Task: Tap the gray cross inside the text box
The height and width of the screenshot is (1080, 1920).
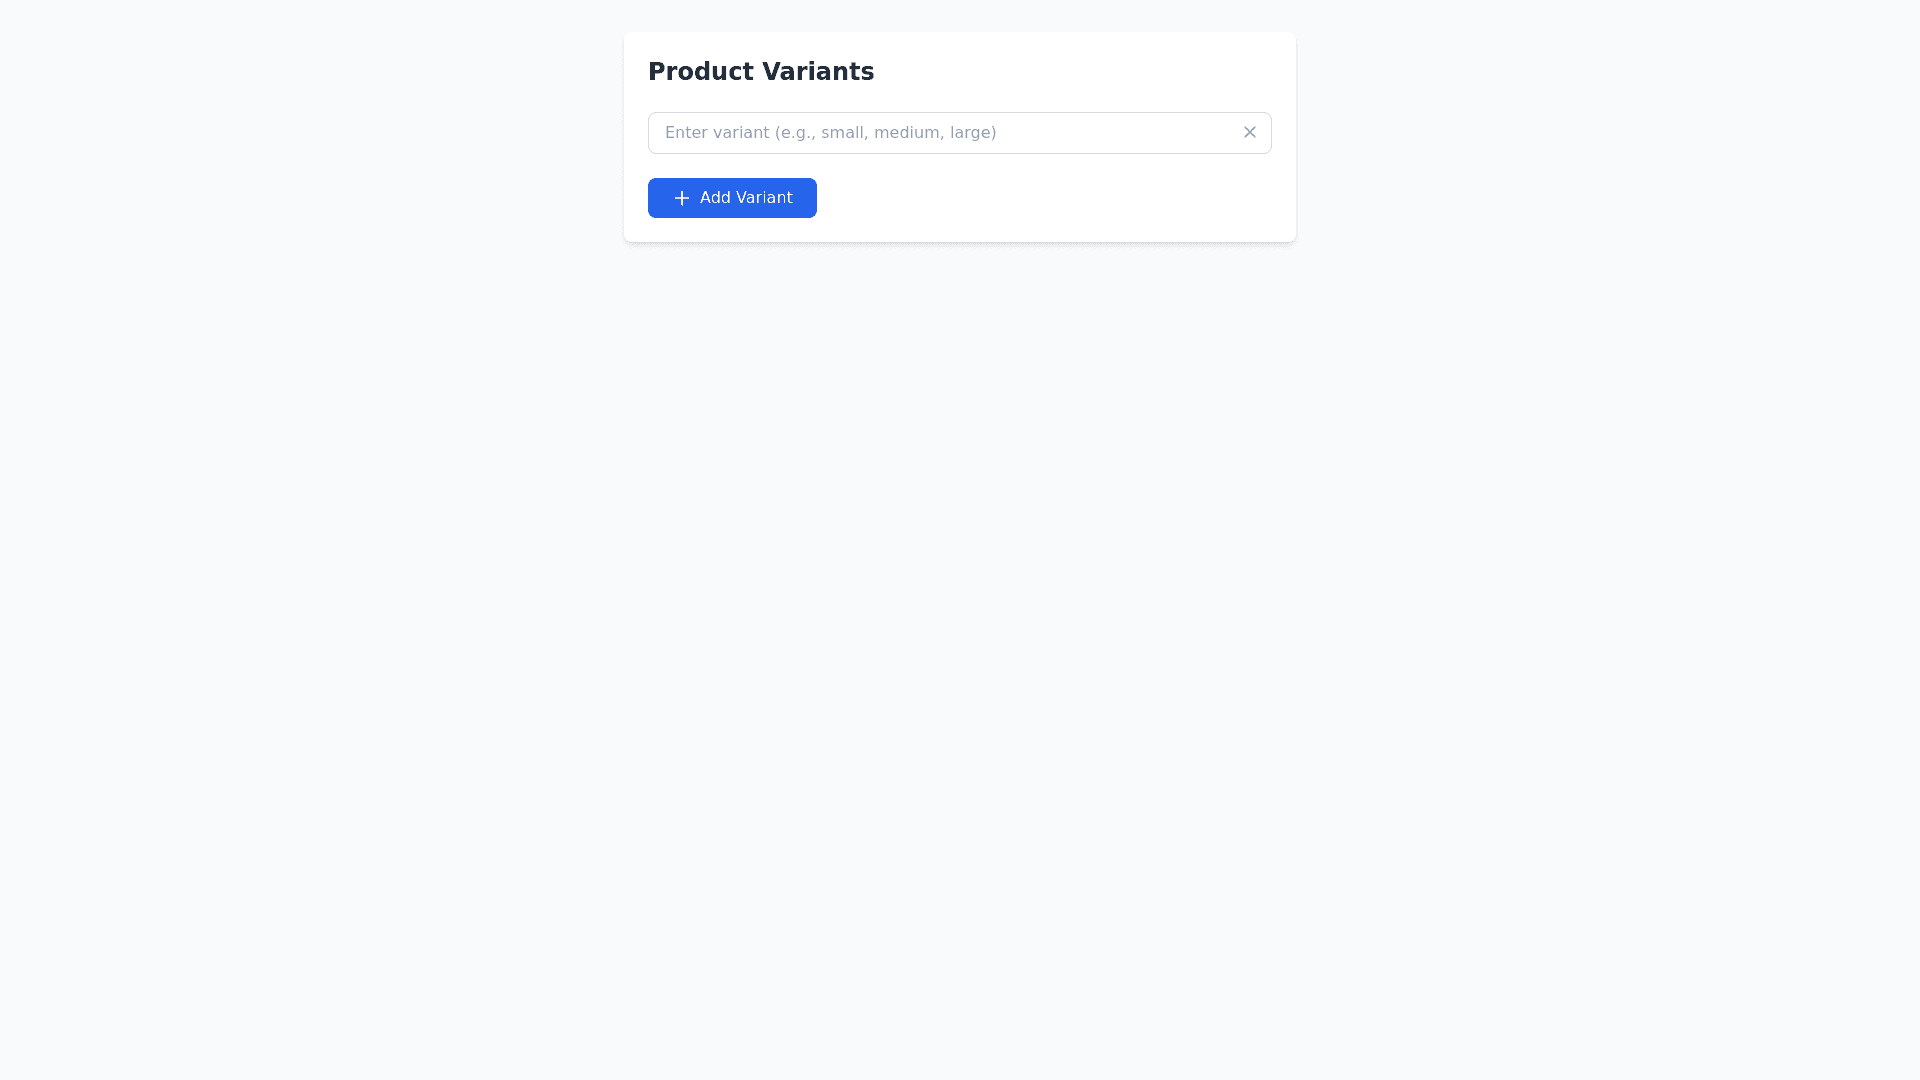Action: [1249, 132]
